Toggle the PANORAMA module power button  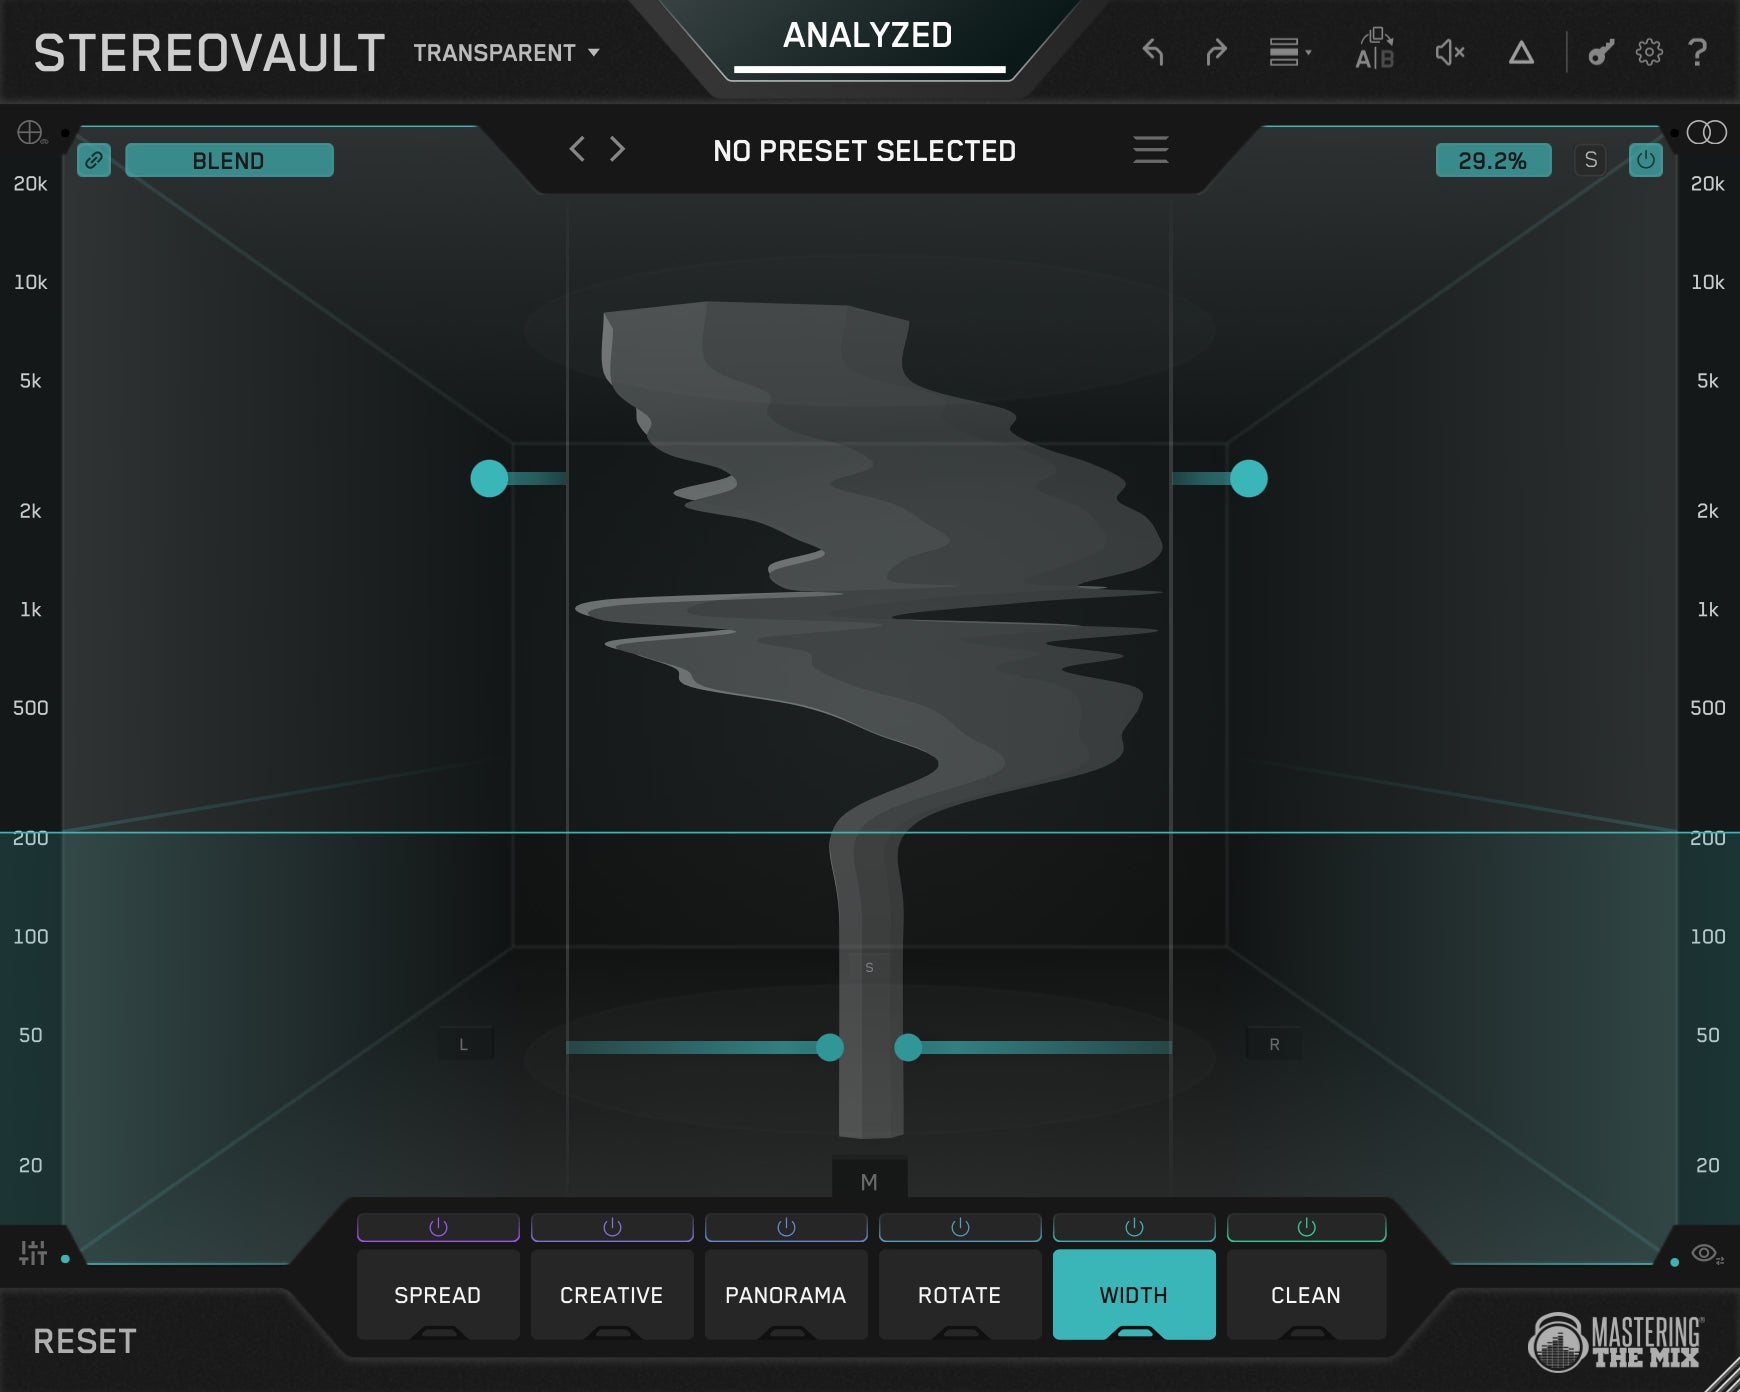pyautogui.click(x=786, y=1227)
